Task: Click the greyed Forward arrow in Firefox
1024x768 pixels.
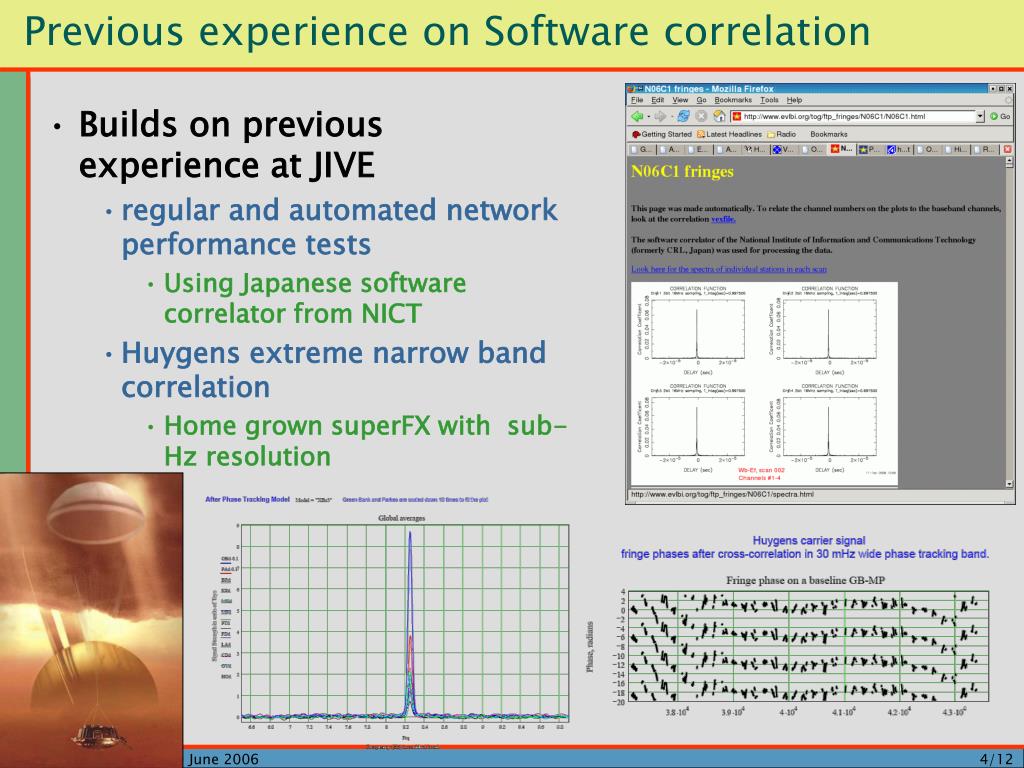Action: tap(660, 116)
